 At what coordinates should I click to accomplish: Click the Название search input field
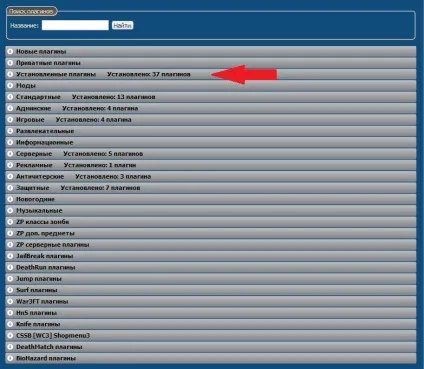point(75,25)
